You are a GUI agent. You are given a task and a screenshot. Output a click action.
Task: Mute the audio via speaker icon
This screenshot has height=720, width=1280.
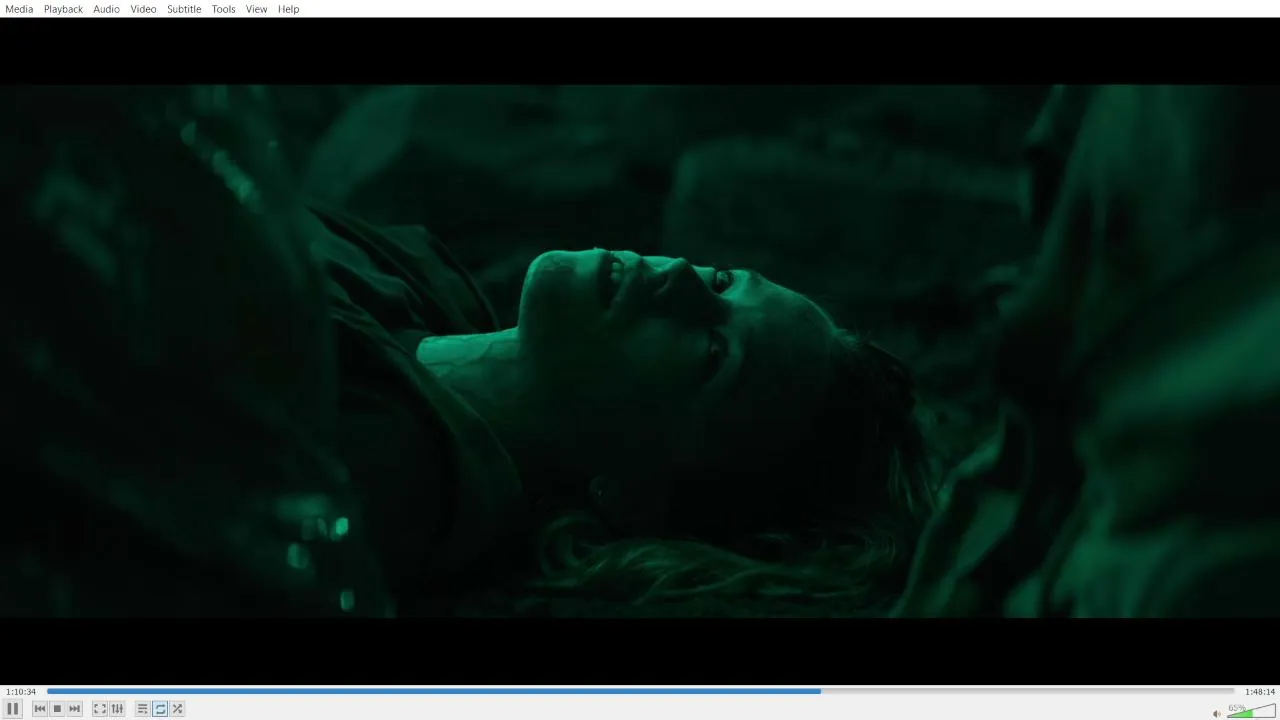(1217, 713)
